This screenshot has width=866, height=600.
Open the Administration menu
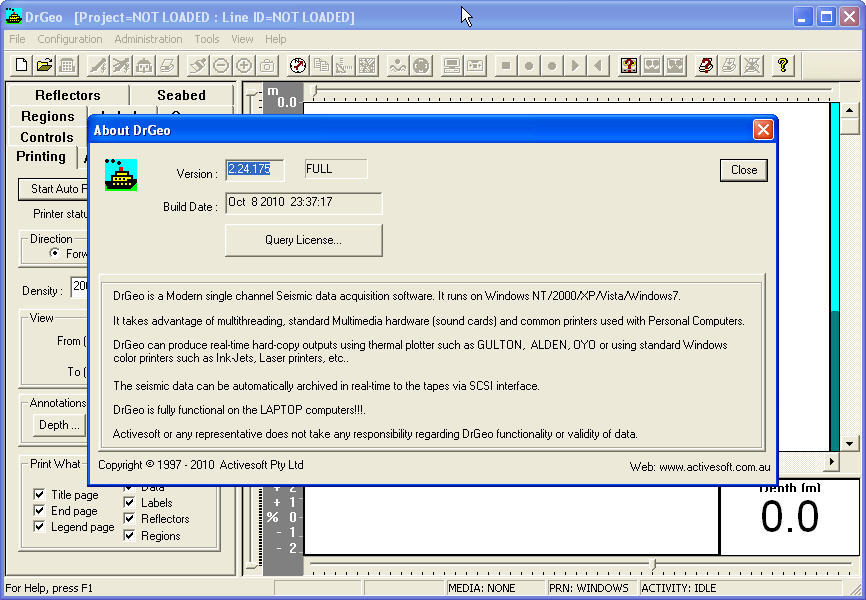[148, 39]
